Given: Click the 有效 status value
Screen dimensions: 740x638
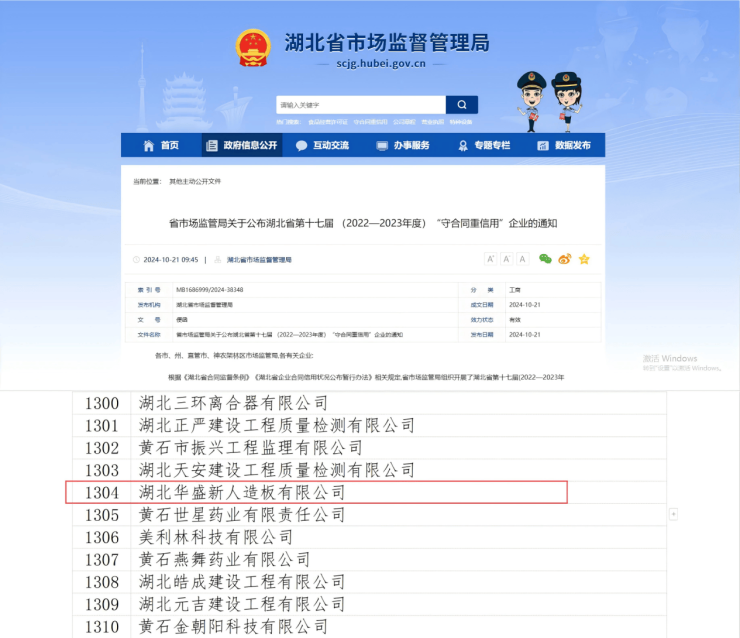Looking at the screenshot, I should 514,319.
